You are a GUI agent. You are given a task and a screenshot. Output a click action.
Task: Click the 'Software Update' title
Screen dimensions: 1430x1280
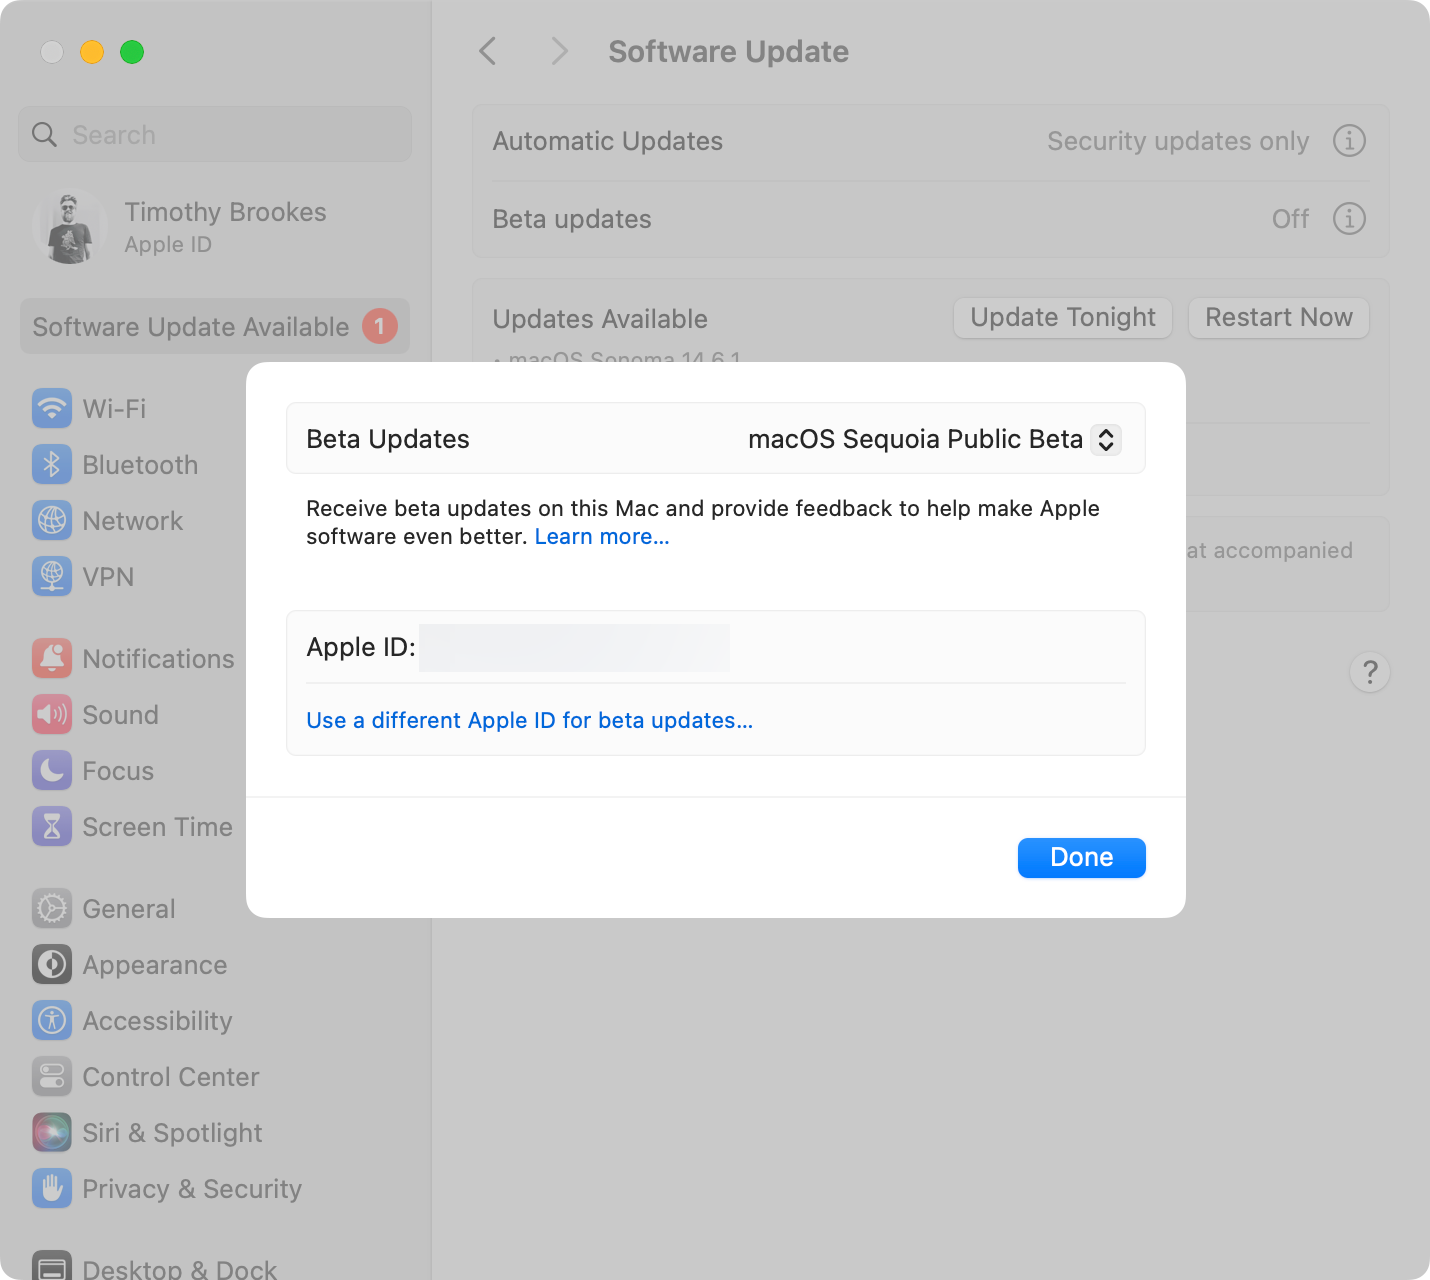click(x=729, y=51)
